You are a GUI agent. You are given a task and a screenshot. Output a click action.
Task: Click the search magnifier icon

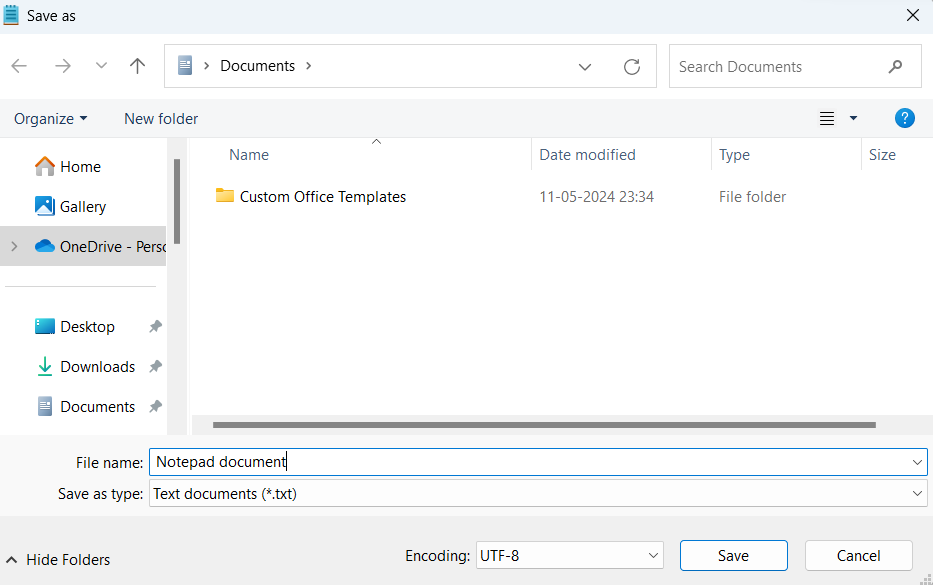point(895,67)
